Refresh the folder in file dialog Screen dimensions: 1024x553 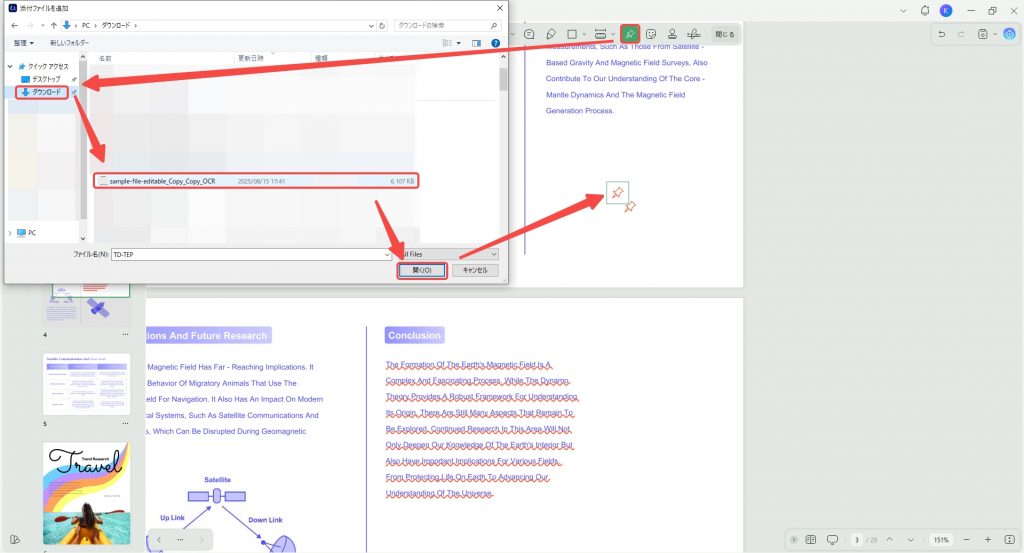pos(382,26)
